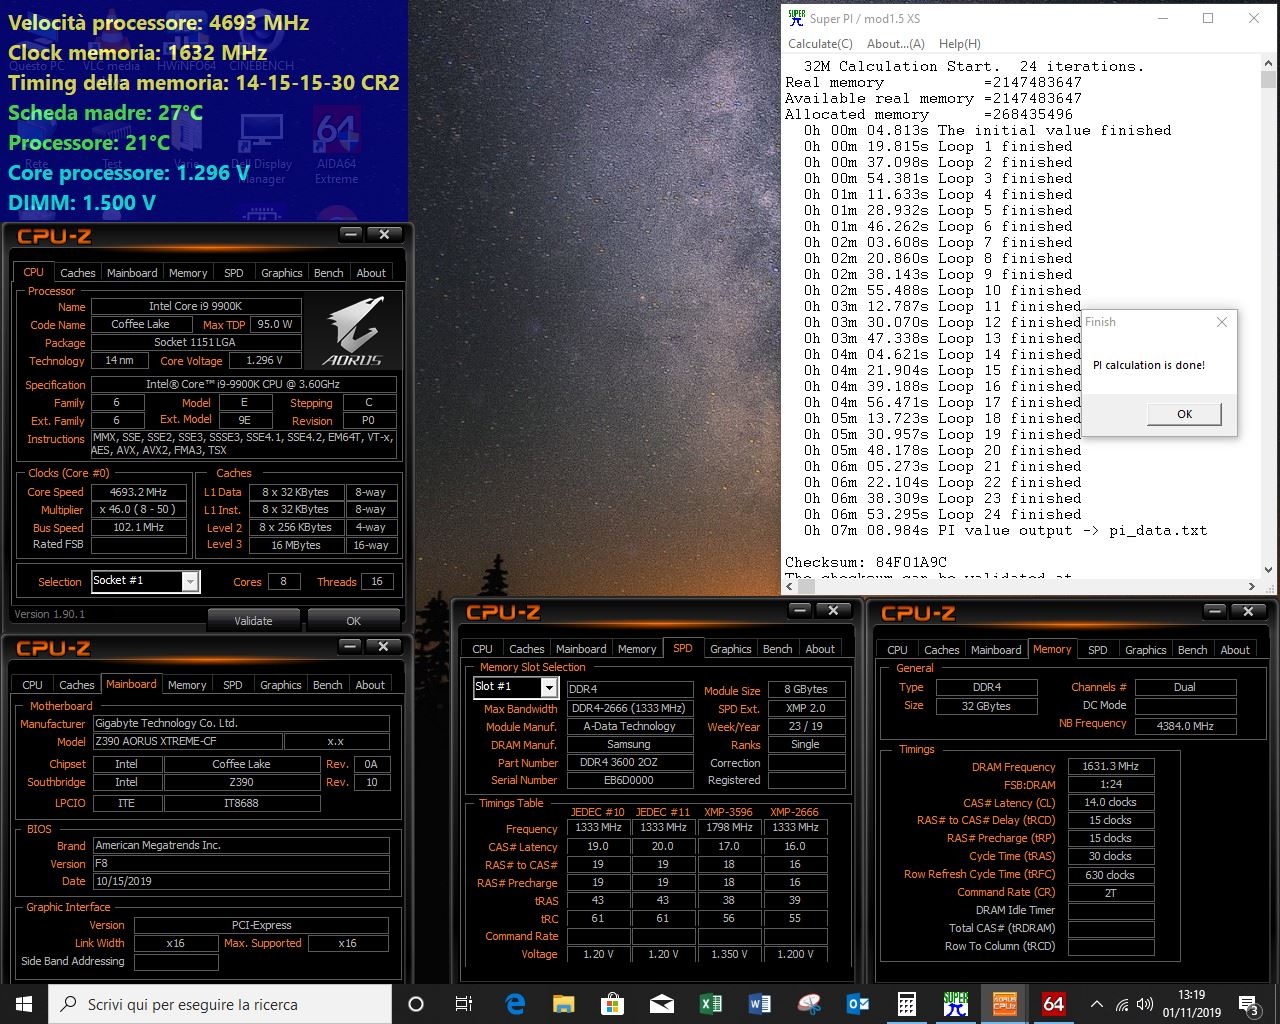Image resolution: width=1280 pixels, height=1024 pixels.
Task: Launch Microsoft Edge from the taskbar
Action: pos(515,1004)
